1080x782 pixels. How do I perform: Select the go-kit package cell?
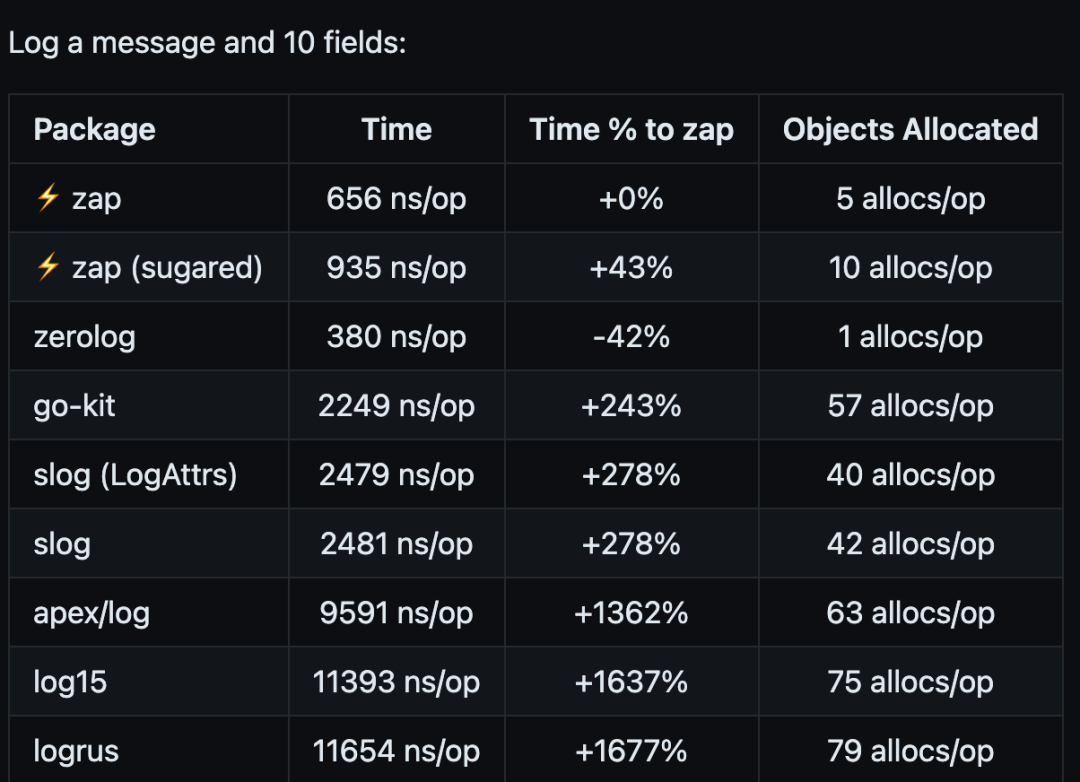pos(74,405)
